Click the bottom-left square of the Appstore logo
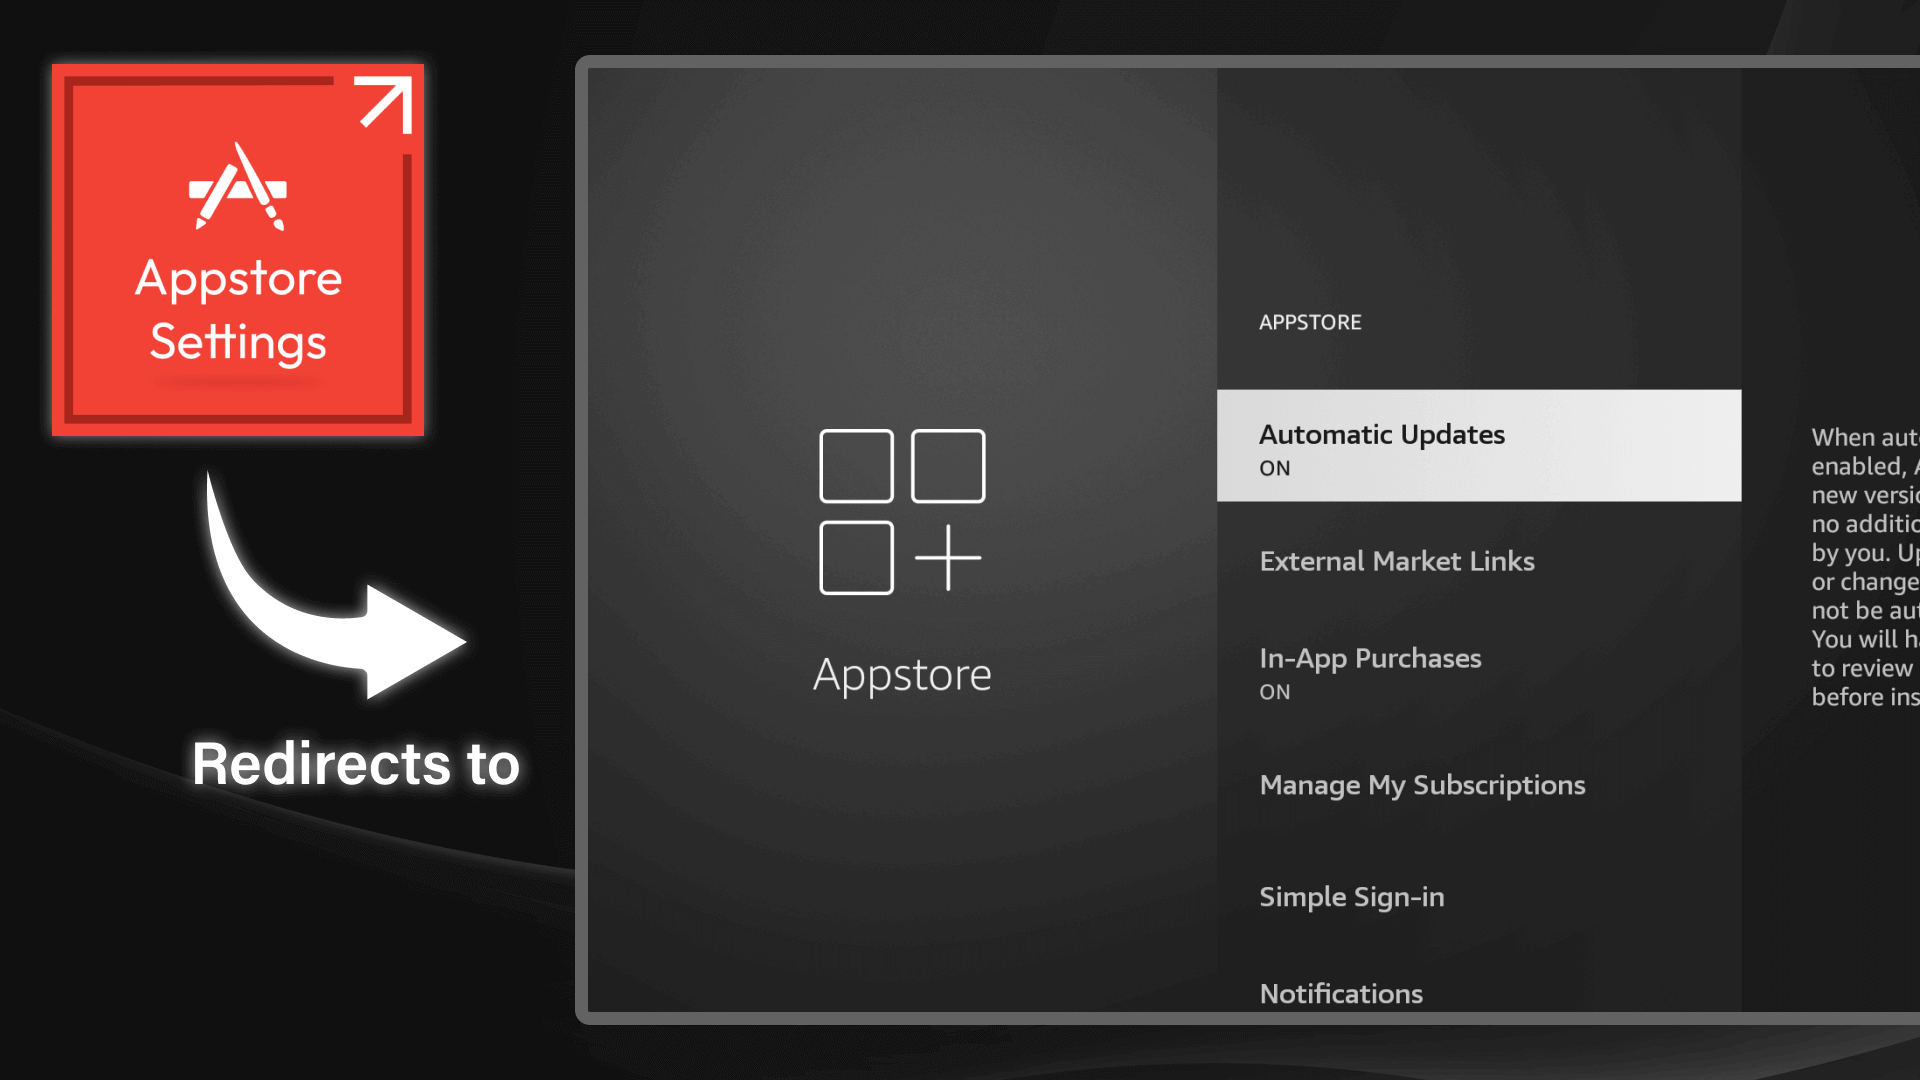The height and width of the screenshot is (1080, 1920). click(856, 556)
